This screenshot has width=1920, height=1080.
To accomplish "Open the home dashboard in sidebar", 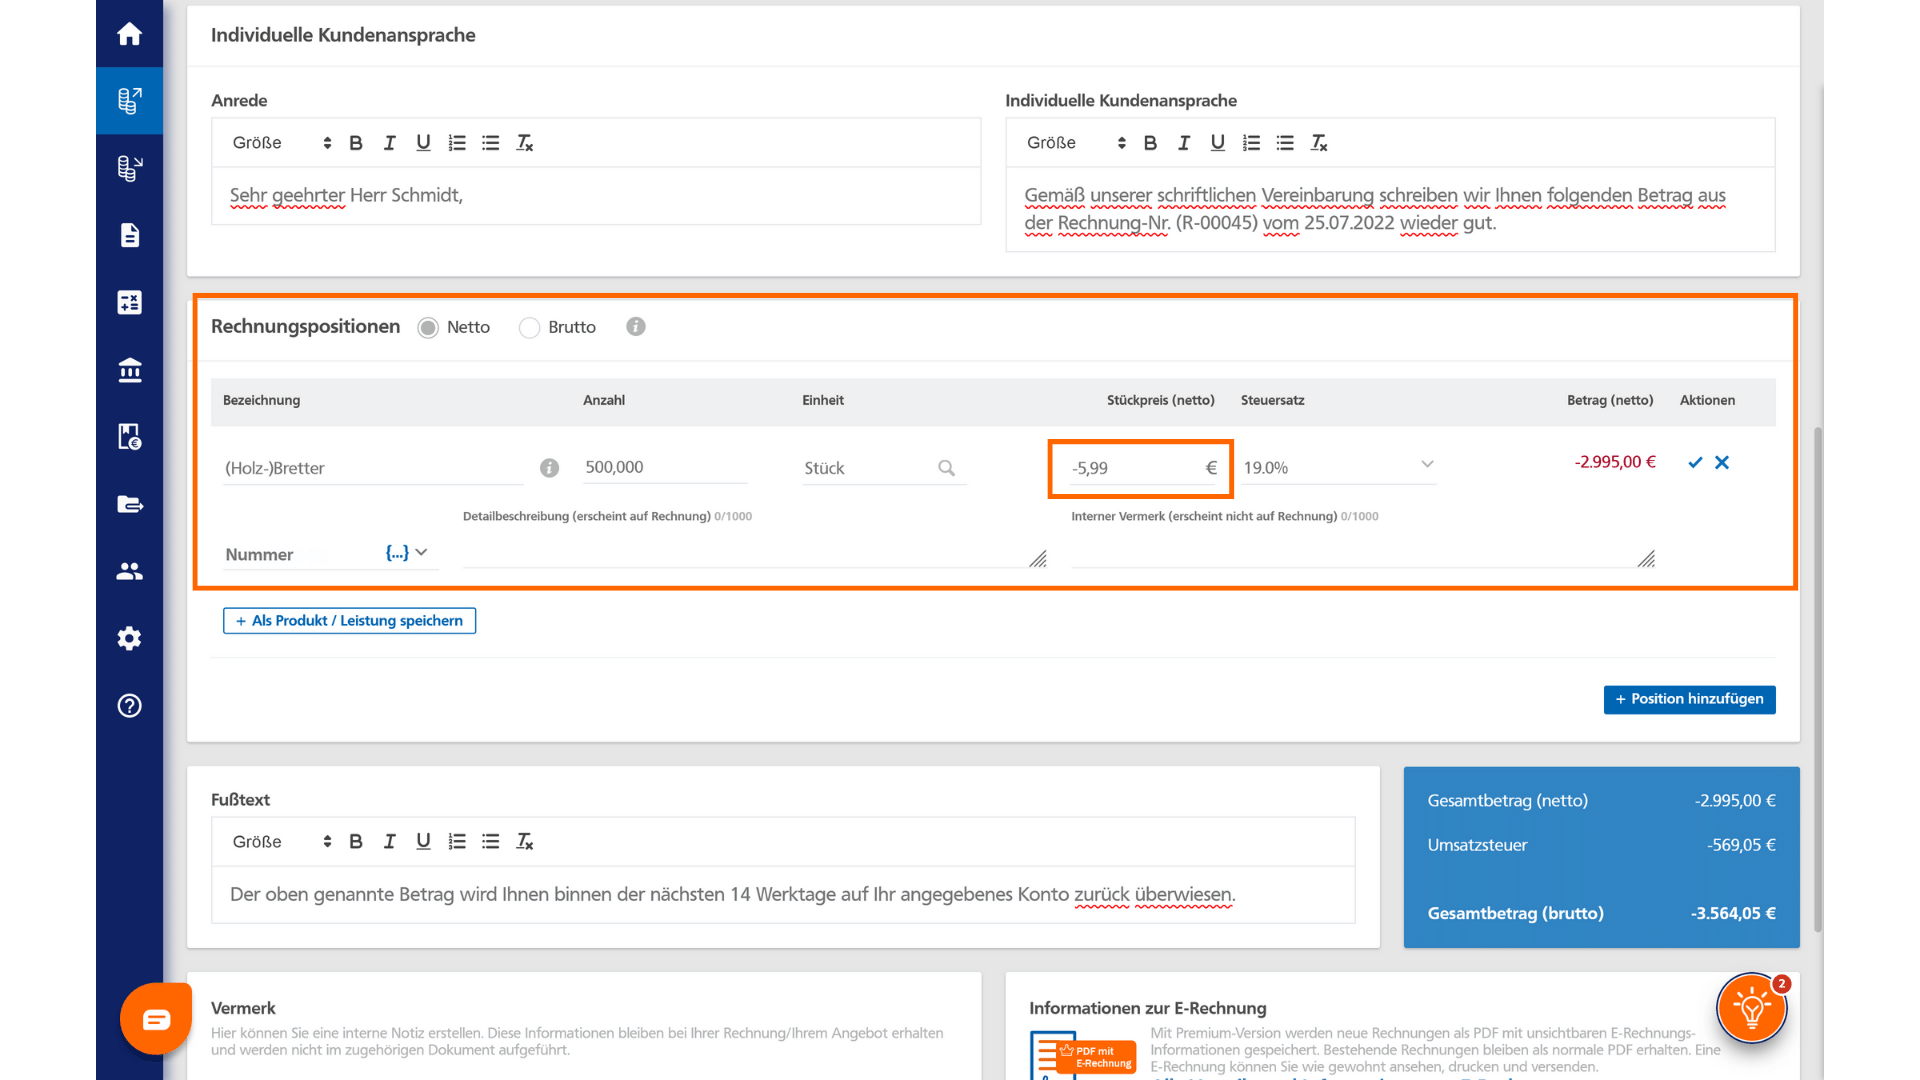I will pyautogui.click(x=129, y=34).
